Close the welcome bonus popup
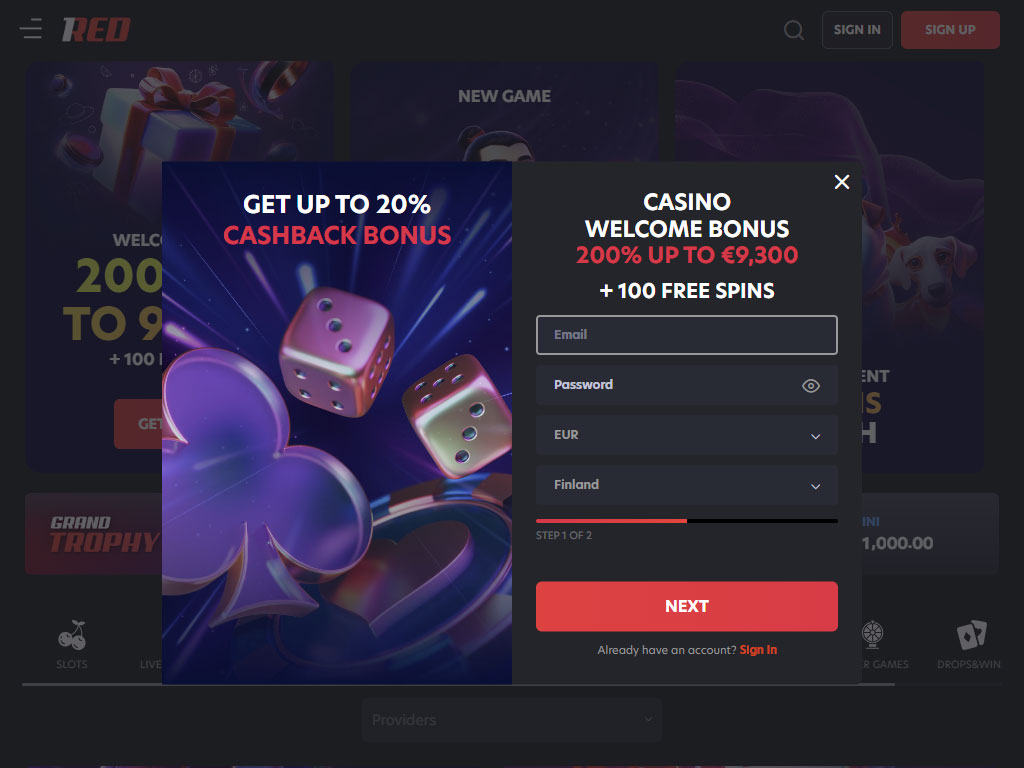The width and height of the screenshot is (1024, 768). point(842,182)
